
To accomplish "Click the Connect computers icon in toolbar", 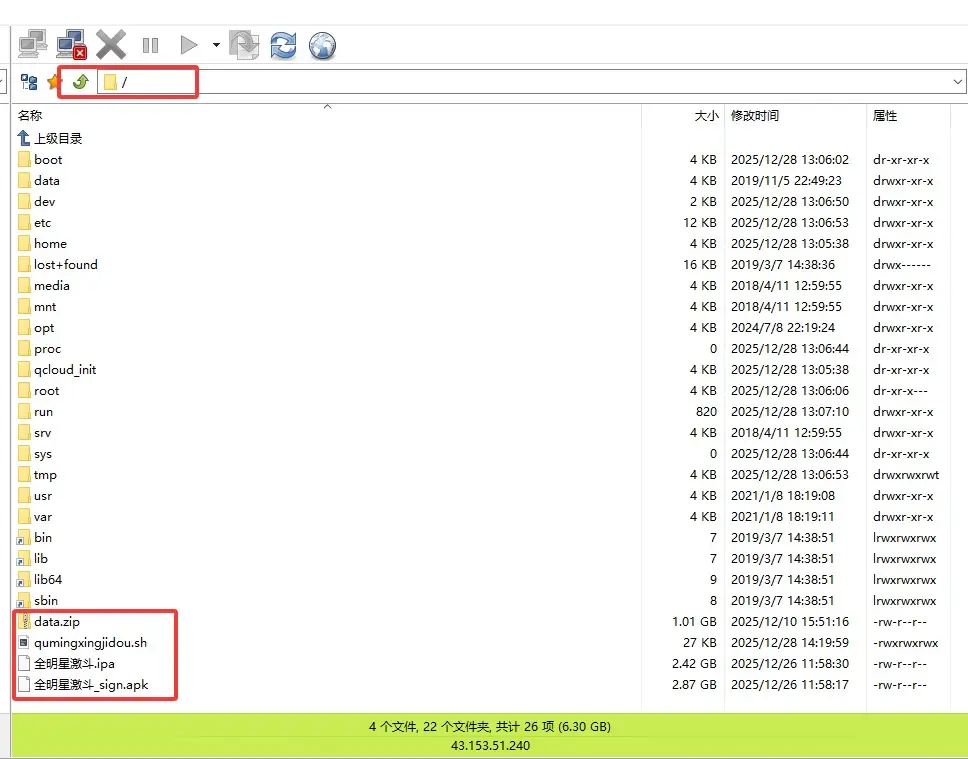I will click(33, 44).
